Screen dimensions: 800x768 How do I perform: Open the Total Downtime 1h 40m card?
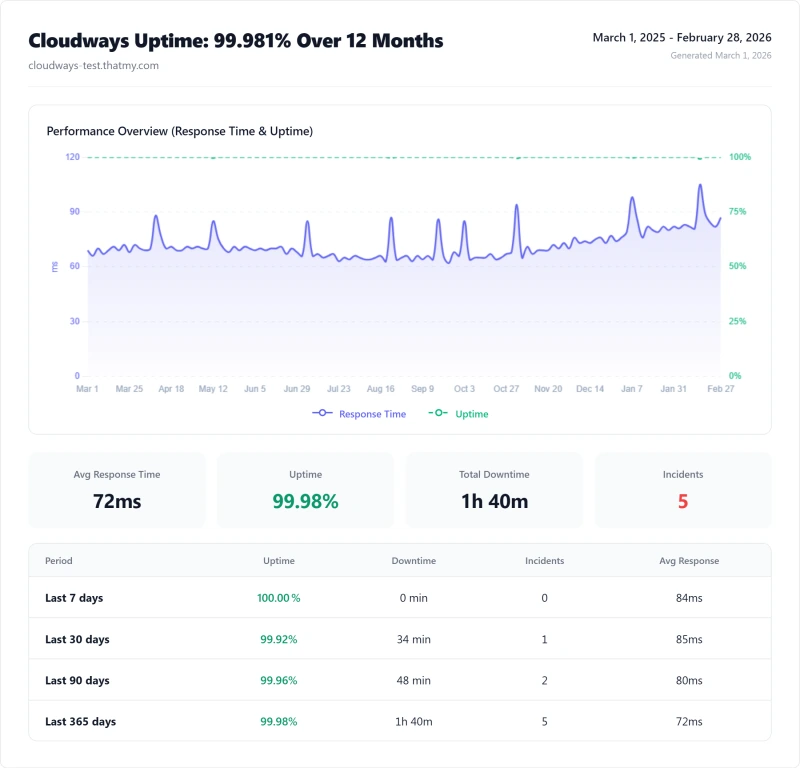[494, 490]
